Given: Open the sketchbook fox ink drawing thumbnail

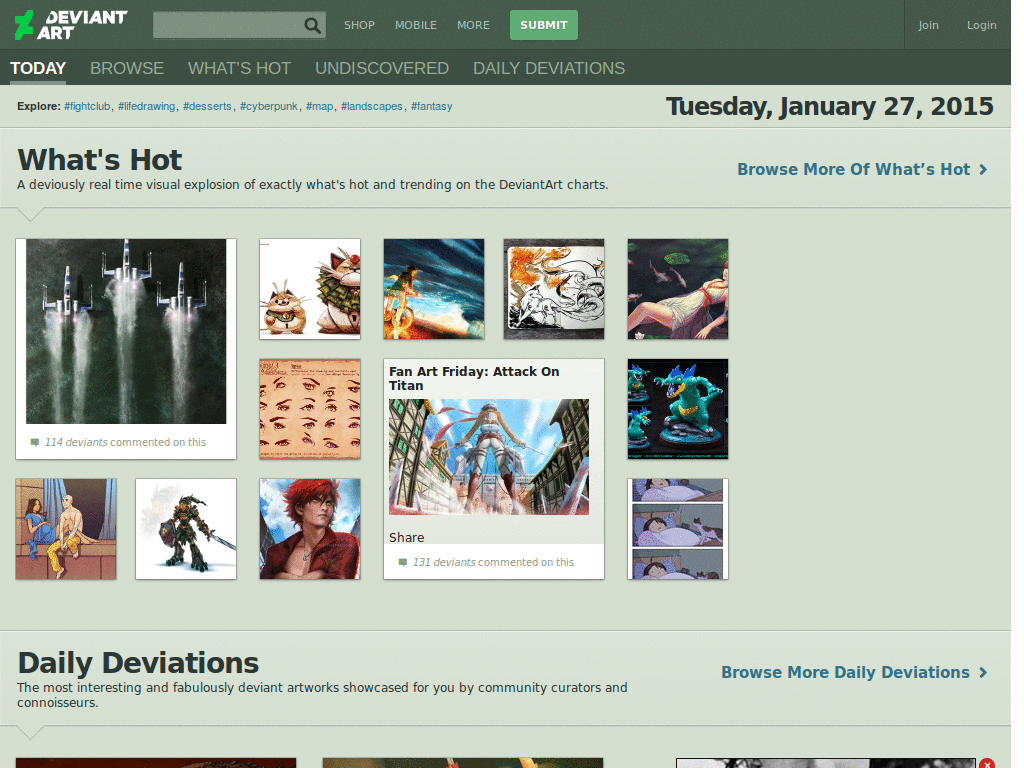Looking at the screenshot, I should pos(554,289).
